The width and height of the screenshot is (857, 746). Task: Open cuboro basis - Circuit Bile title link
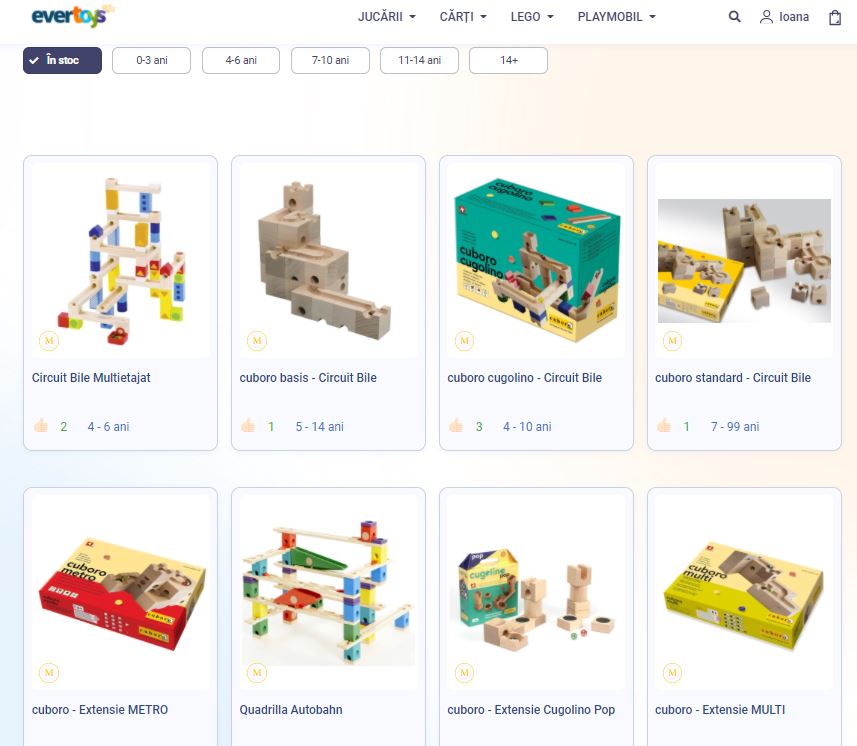pyautogui.click(x=308, y=378)
